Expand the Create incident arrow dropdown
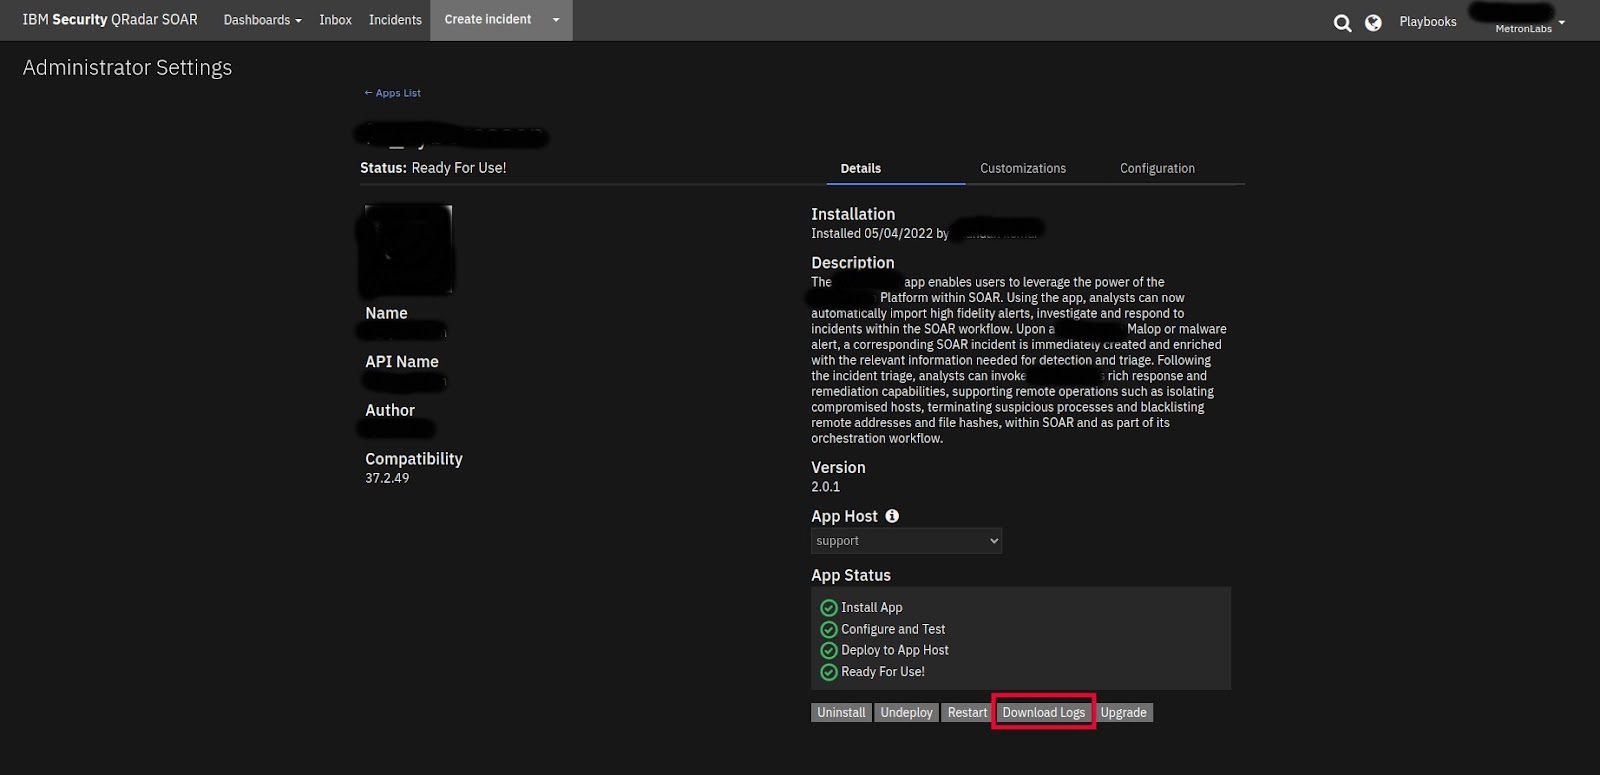The width and height of the screenshot is (1600, 775). pos(556,20)
